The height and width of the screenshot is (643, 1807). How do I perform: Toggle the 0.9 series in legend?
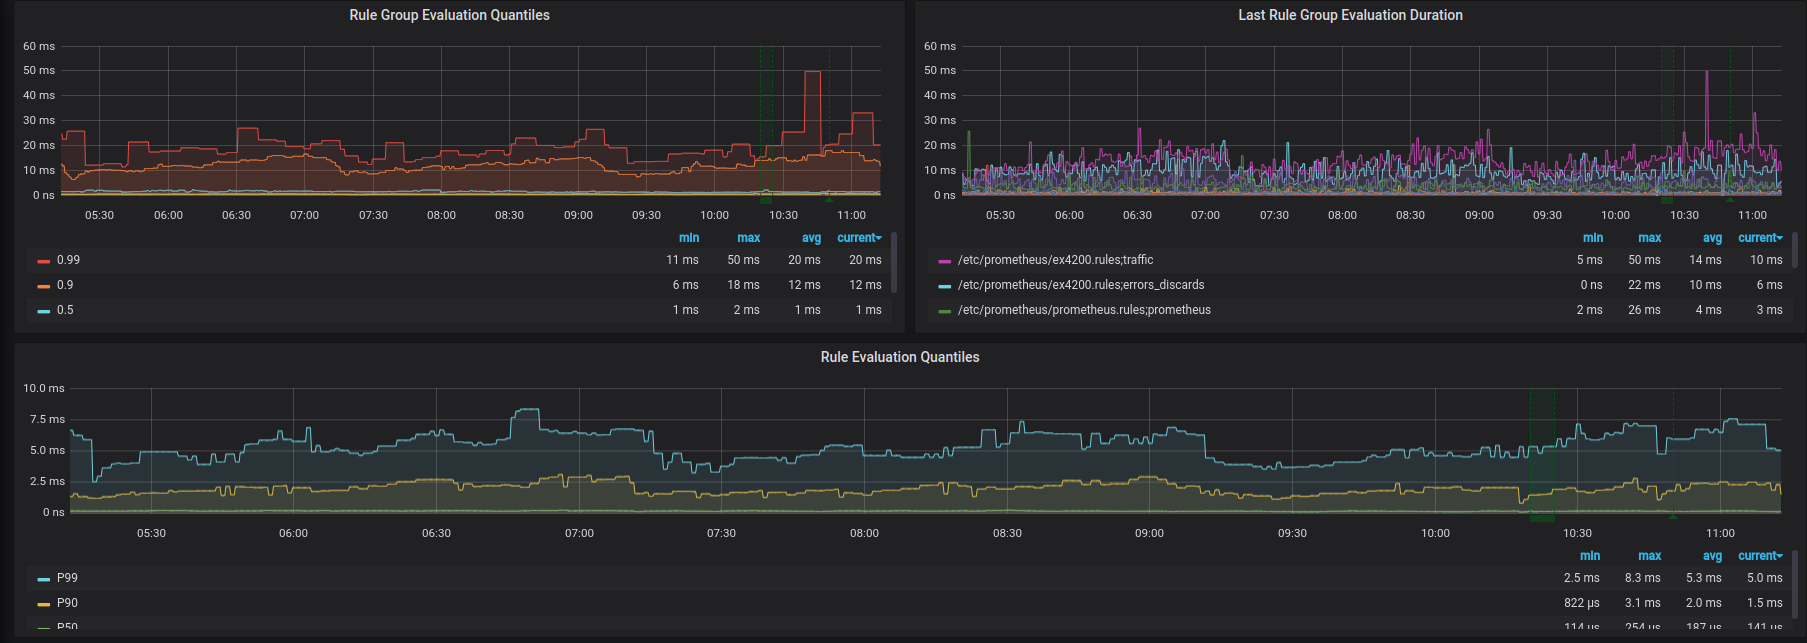[x=65, y=285]
